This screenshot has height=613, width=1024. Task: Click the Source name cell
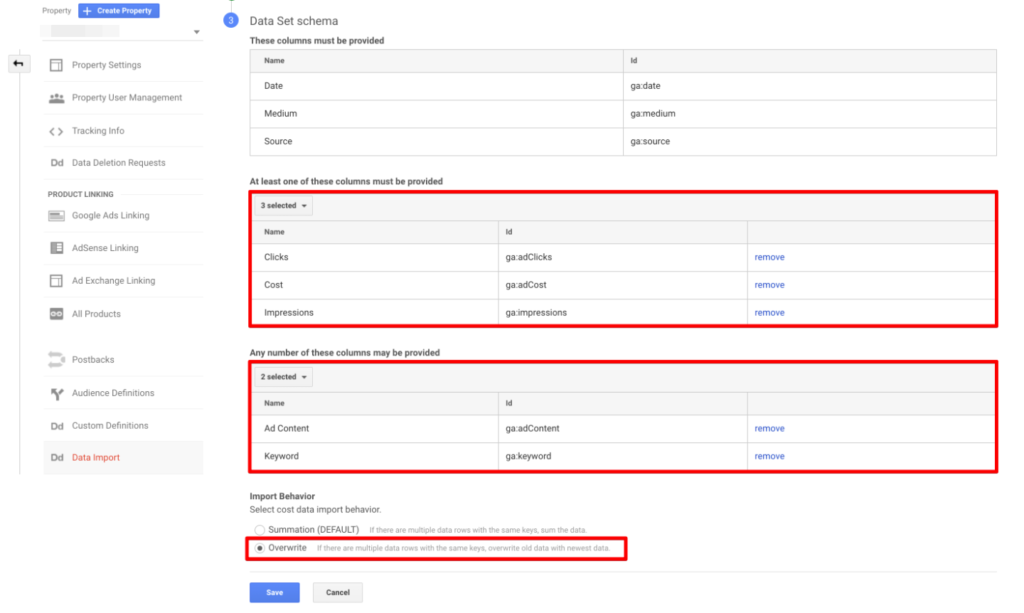click(436, 142)
